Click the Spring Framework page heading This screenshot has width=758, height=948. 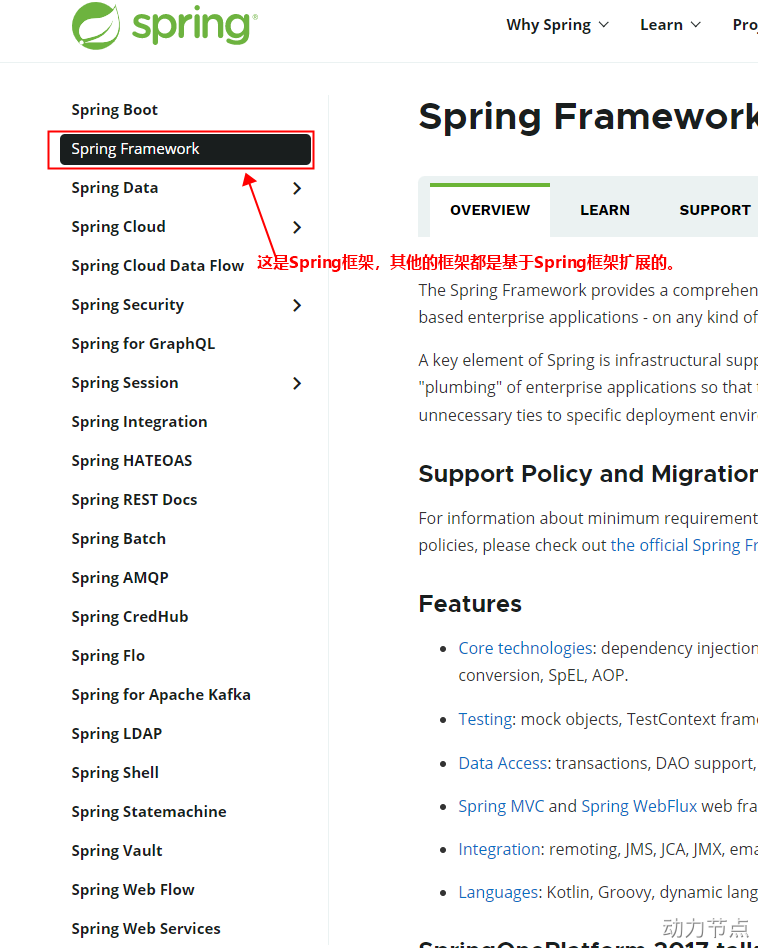tap(588, 117)
